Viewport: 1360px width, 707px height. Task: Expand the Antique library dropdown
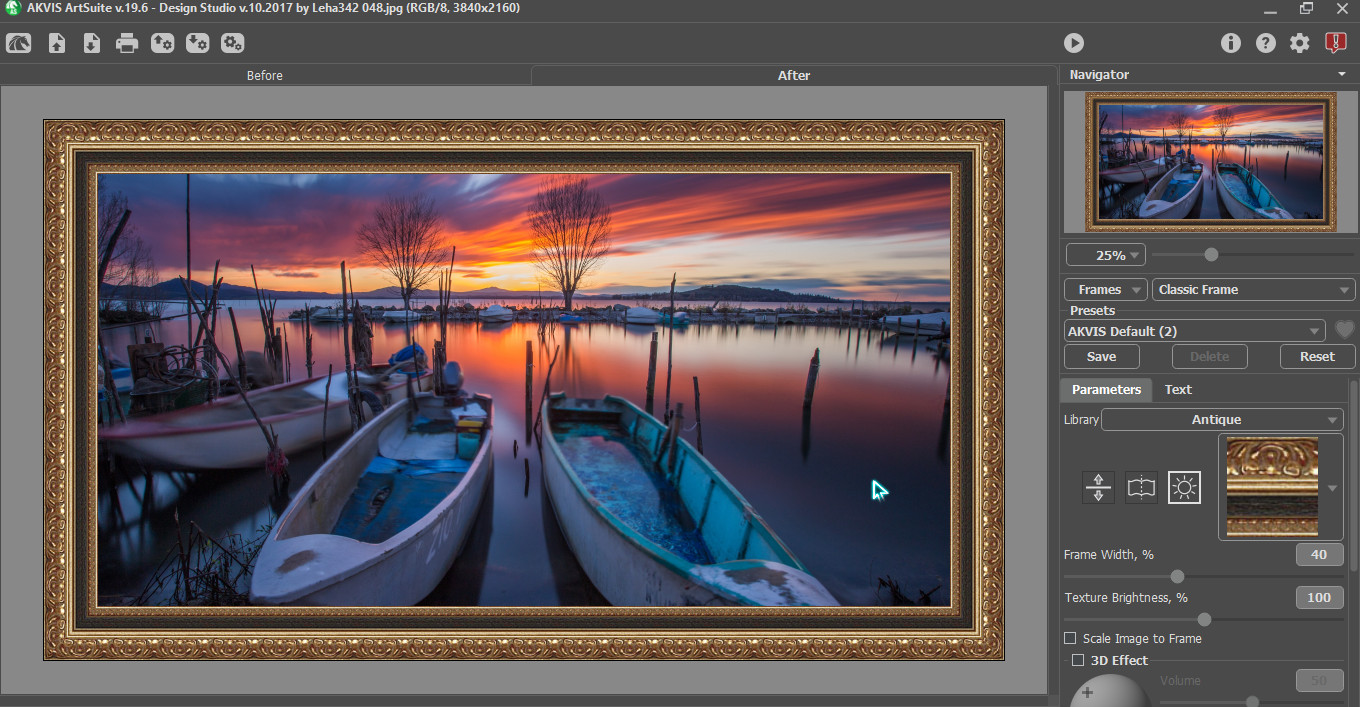pyautogui.click(x=1221, y=420)
